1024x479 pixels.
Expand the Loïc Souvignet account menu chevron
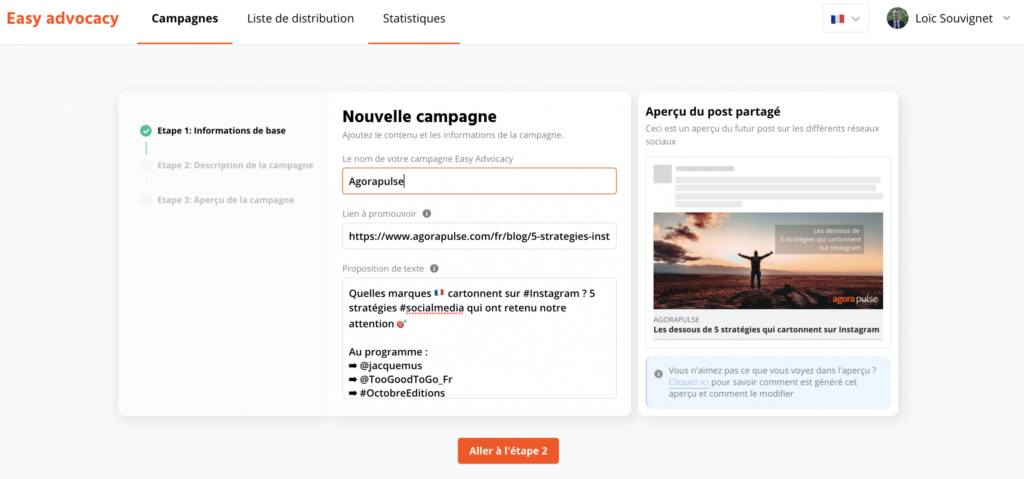click(1006, 18)
